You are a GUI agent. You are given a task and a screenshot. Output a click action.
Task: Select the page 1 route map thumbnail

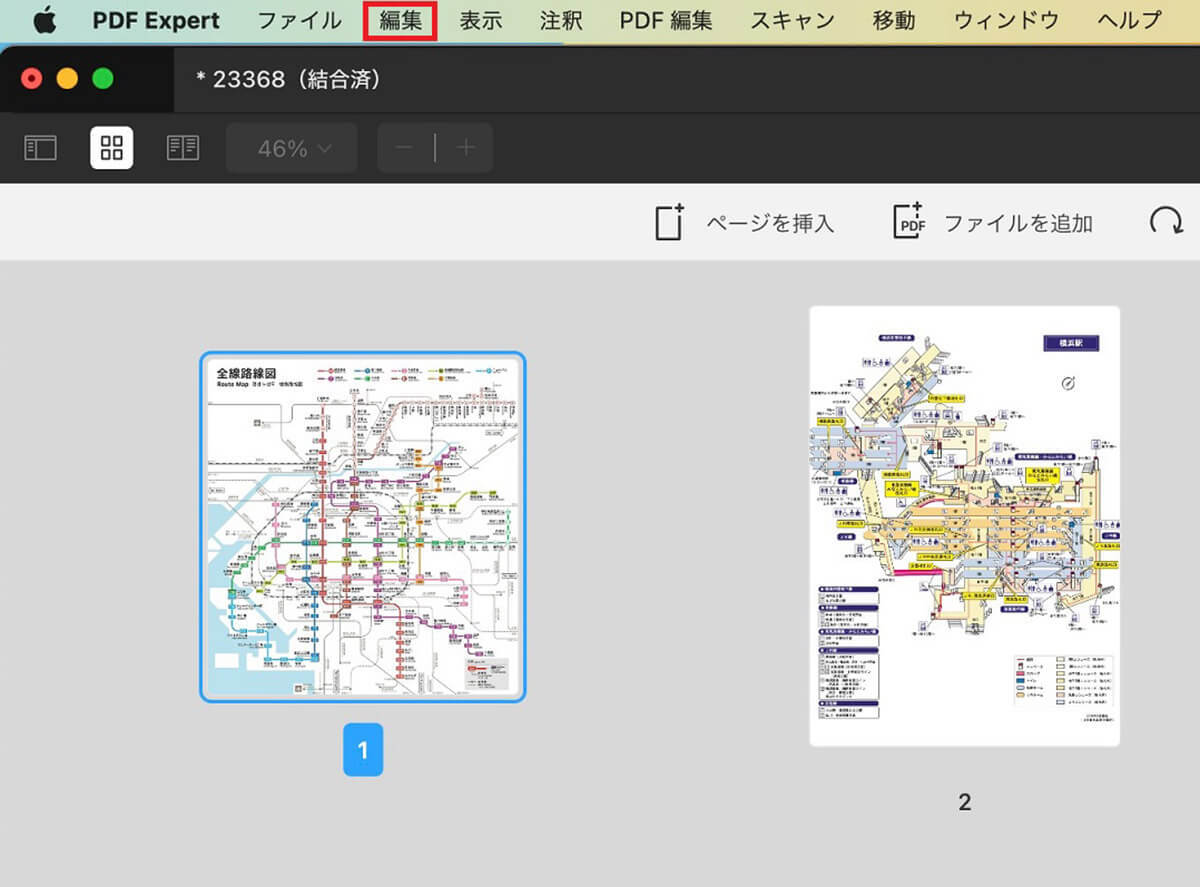coord(363,527)
